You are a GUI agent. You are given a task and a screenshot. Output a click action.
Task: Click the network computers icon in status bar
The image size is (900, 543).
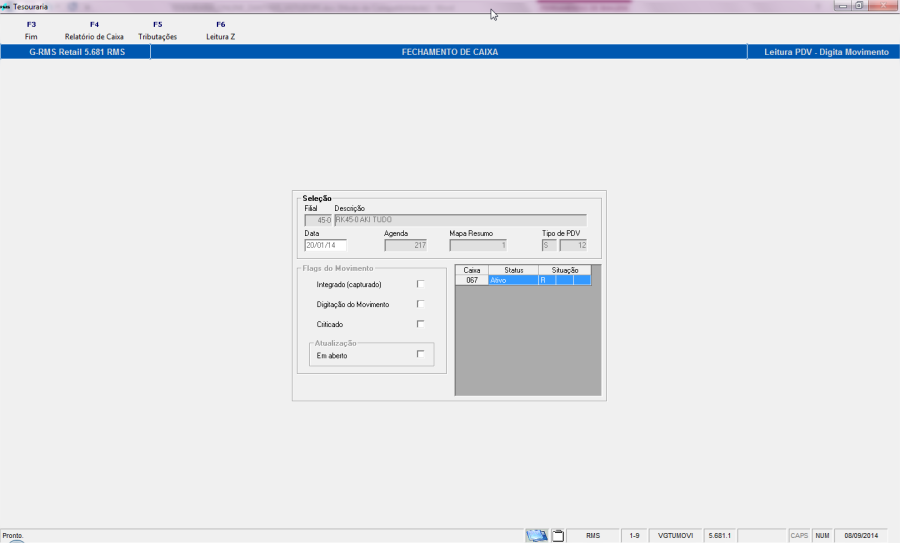click(x=537, y=536)
